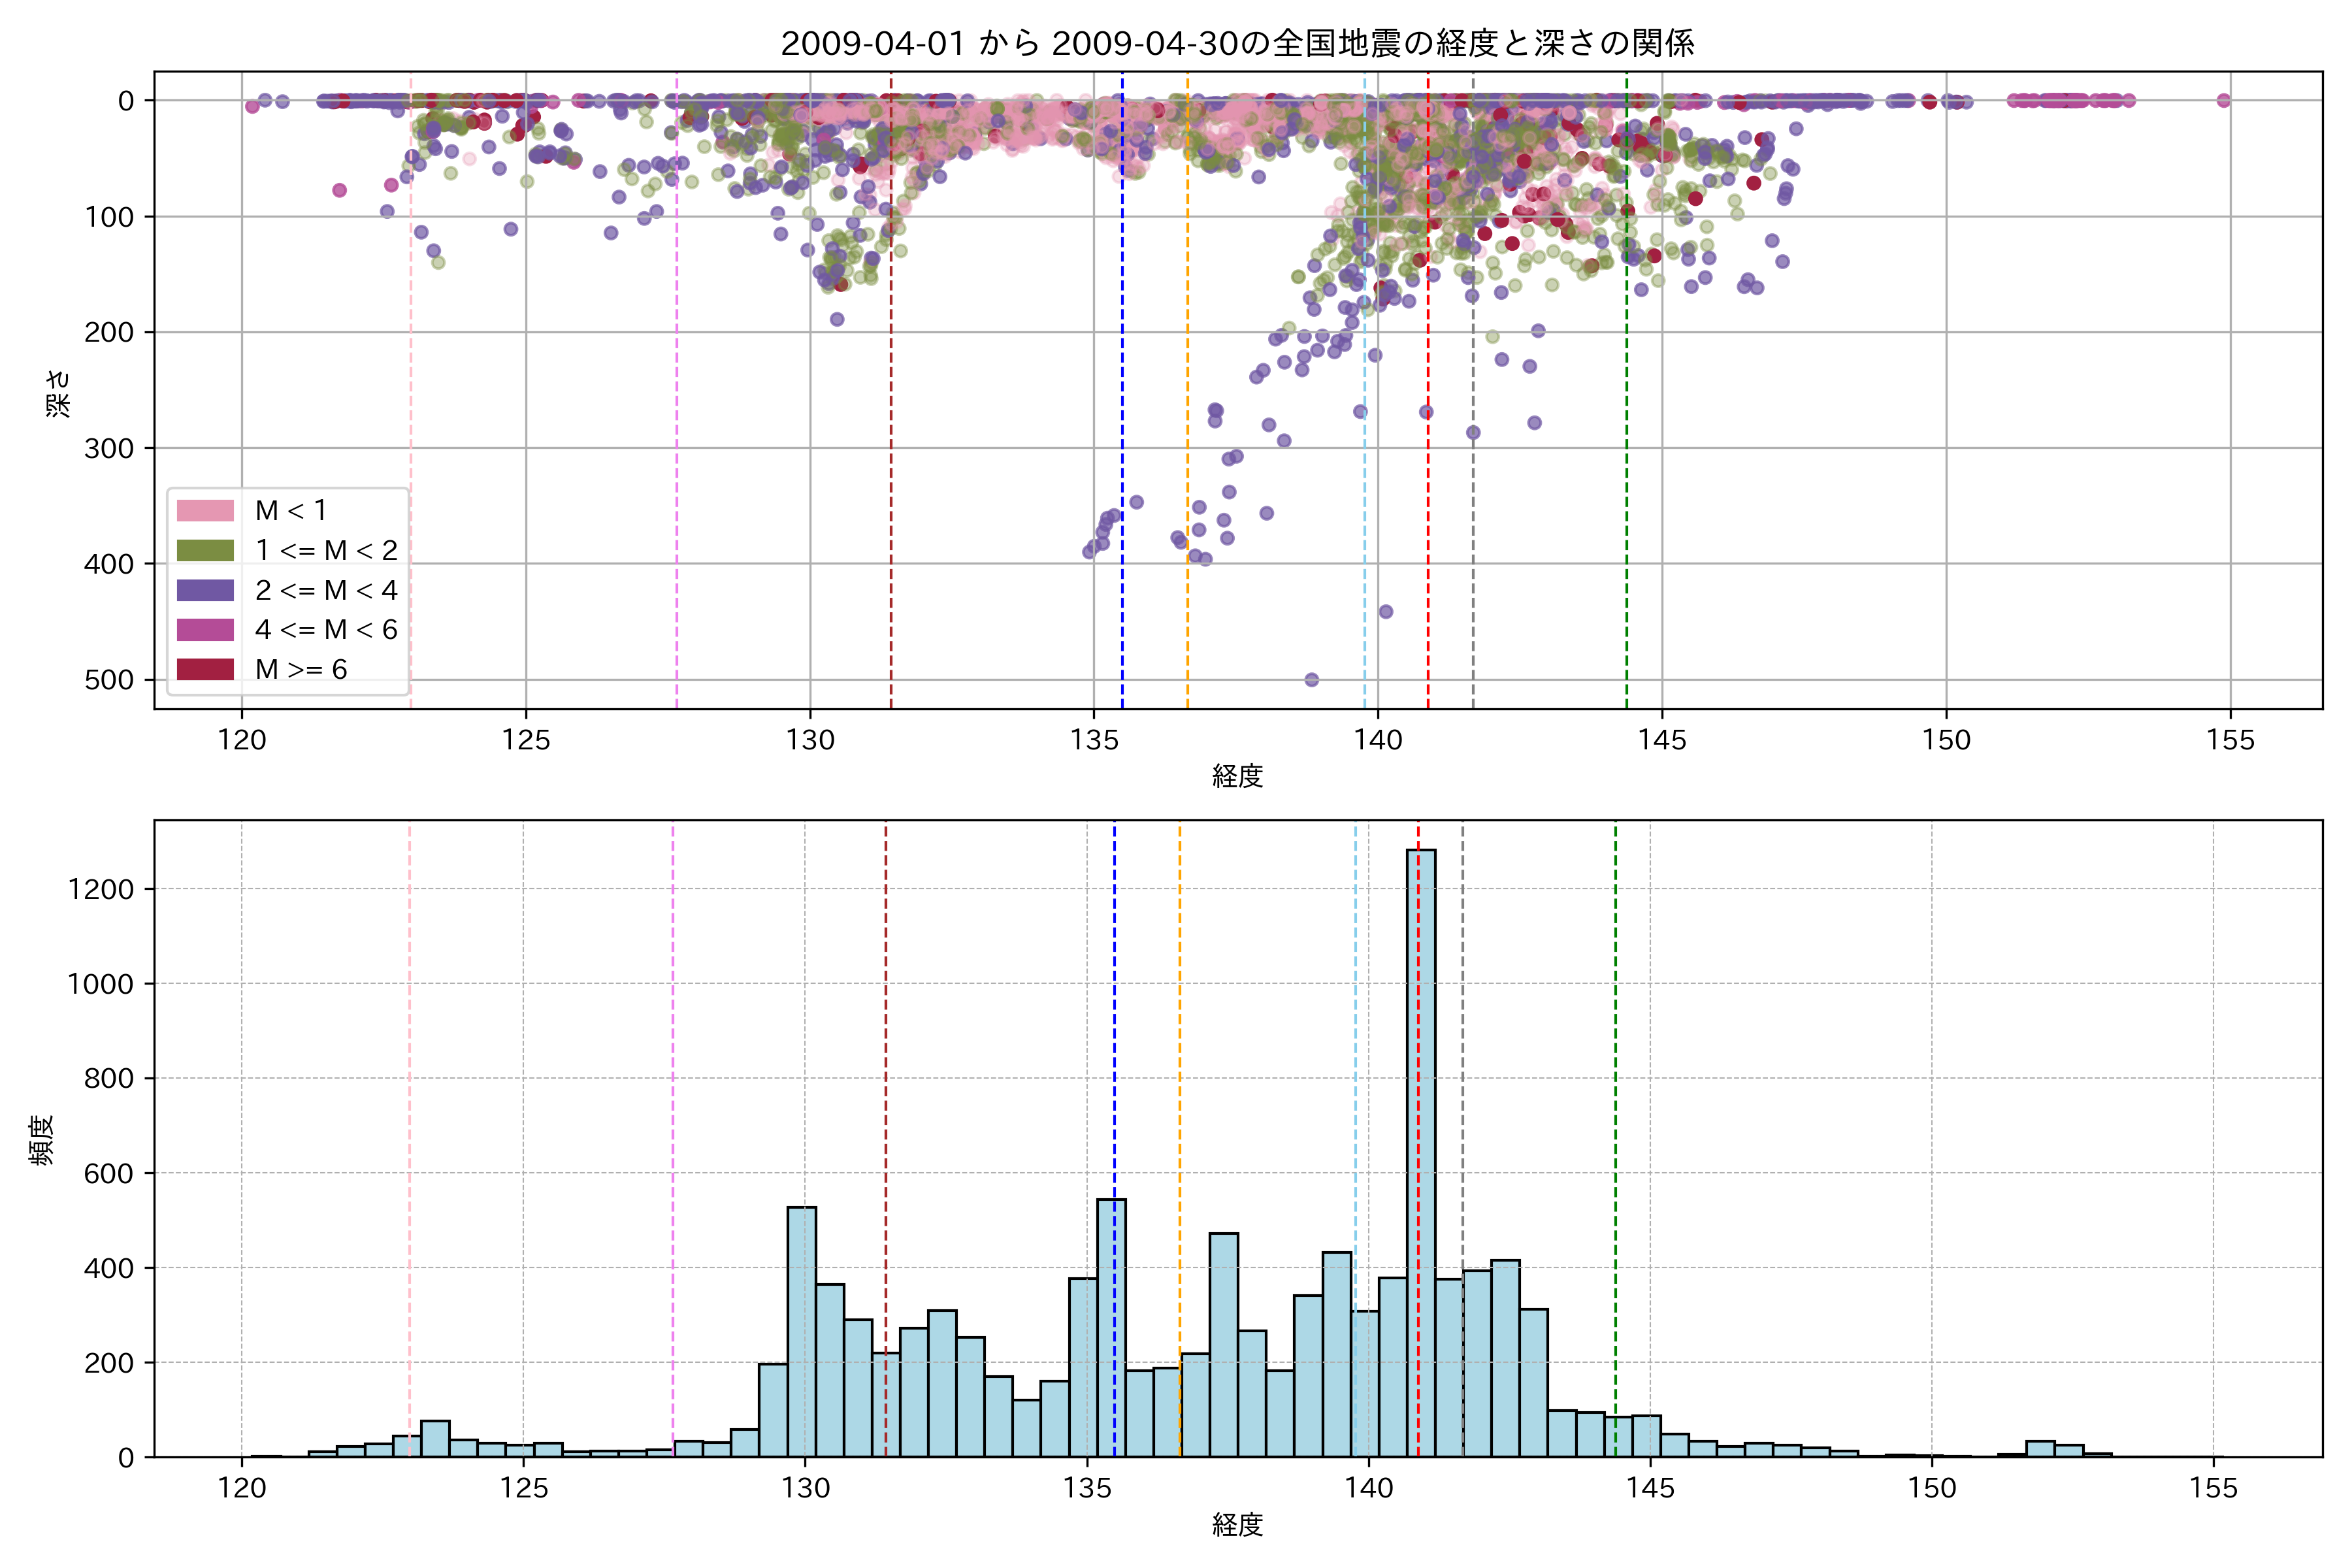Click the 500 depth tick label

click(x=109, y=680)
